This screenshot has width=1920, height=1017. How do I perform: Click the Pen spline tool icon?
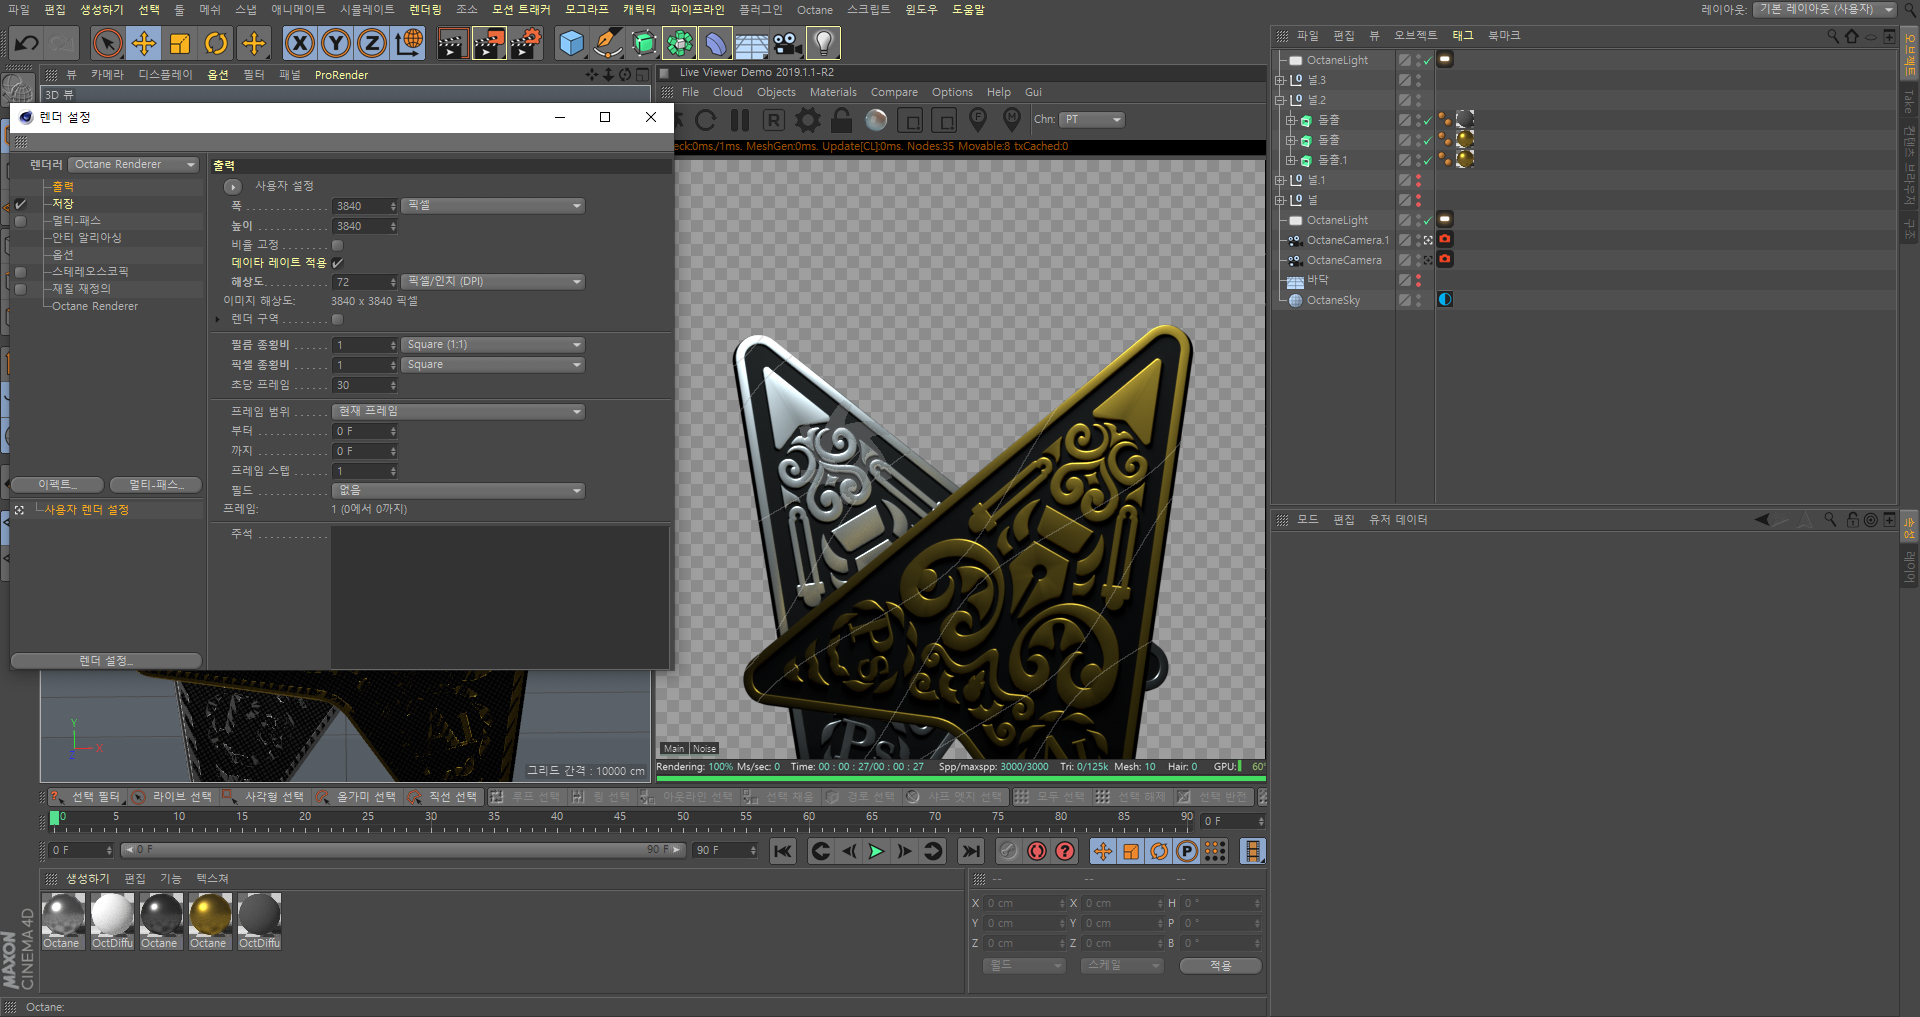tap(607, 43)
